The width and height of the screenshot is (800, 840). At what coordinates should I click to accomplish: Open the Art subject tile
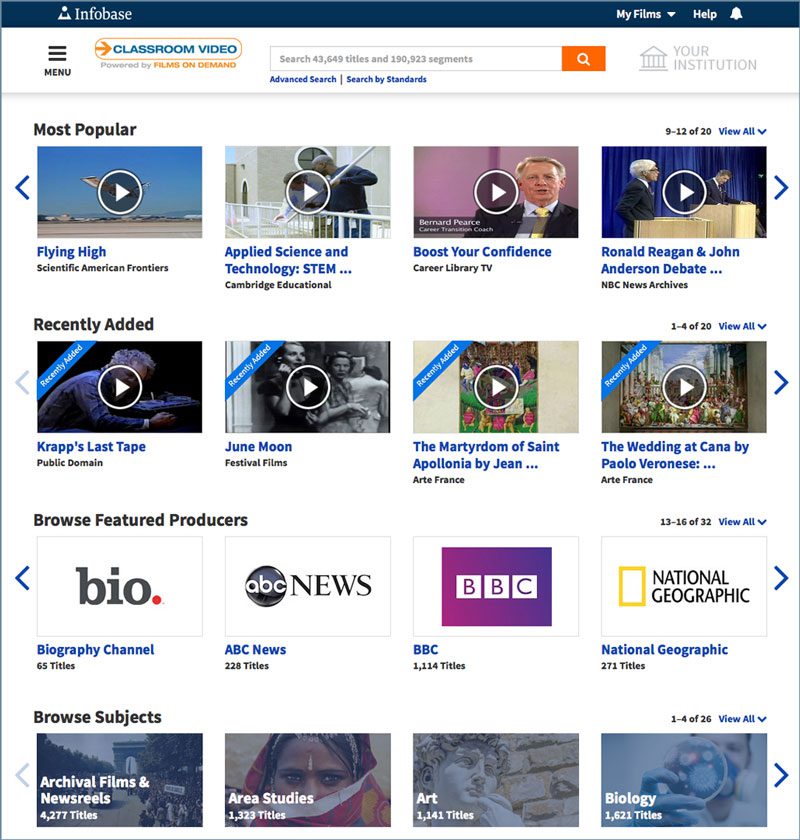point(496,780)
